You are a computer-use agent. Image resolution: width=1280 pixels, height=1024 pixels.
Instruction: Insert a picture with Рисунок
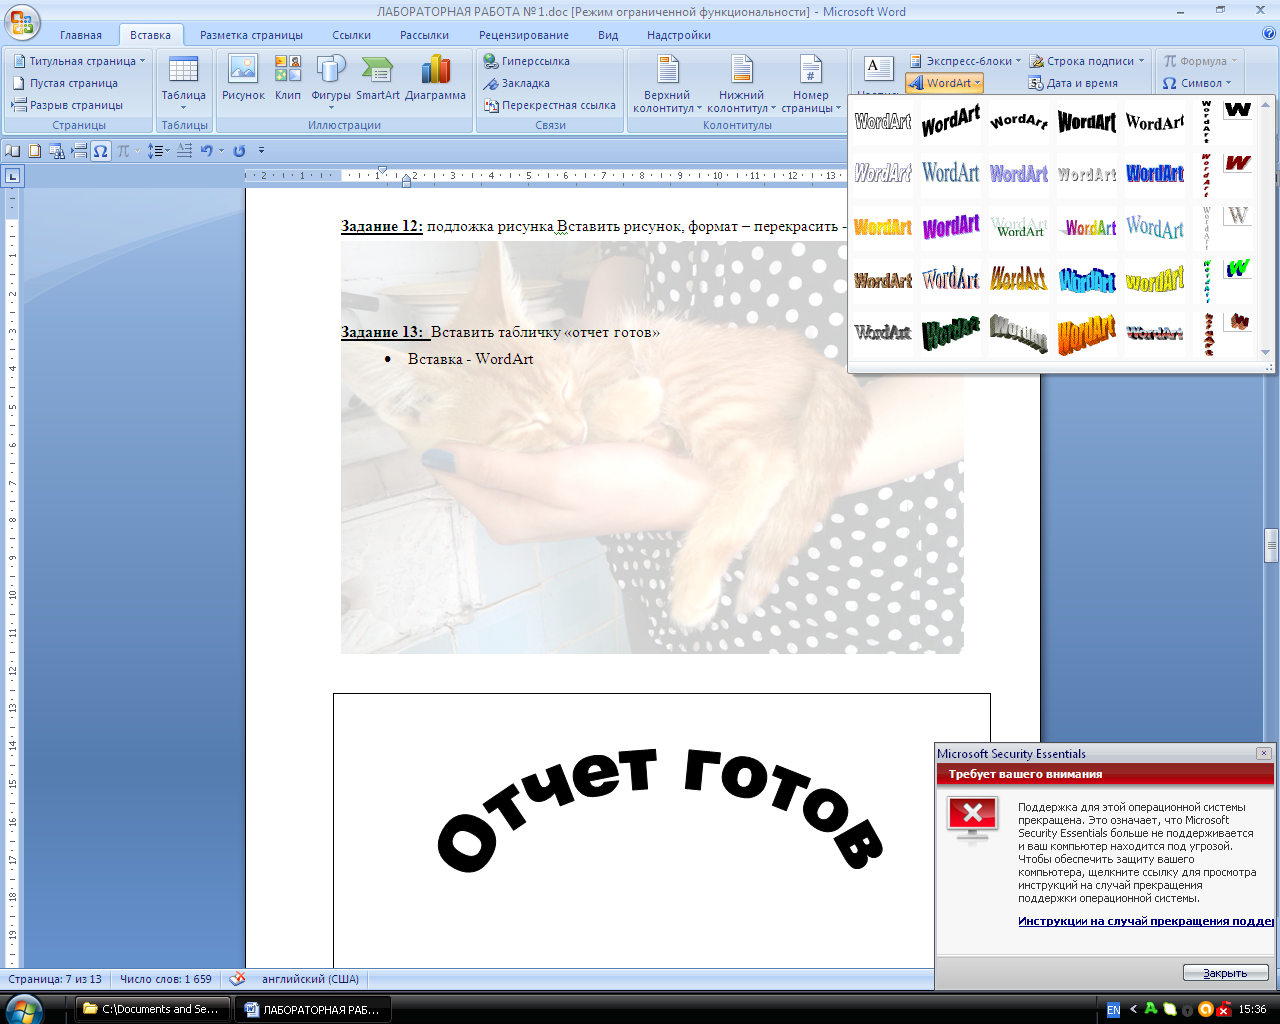pyautogui.click(x=243, y=80)
